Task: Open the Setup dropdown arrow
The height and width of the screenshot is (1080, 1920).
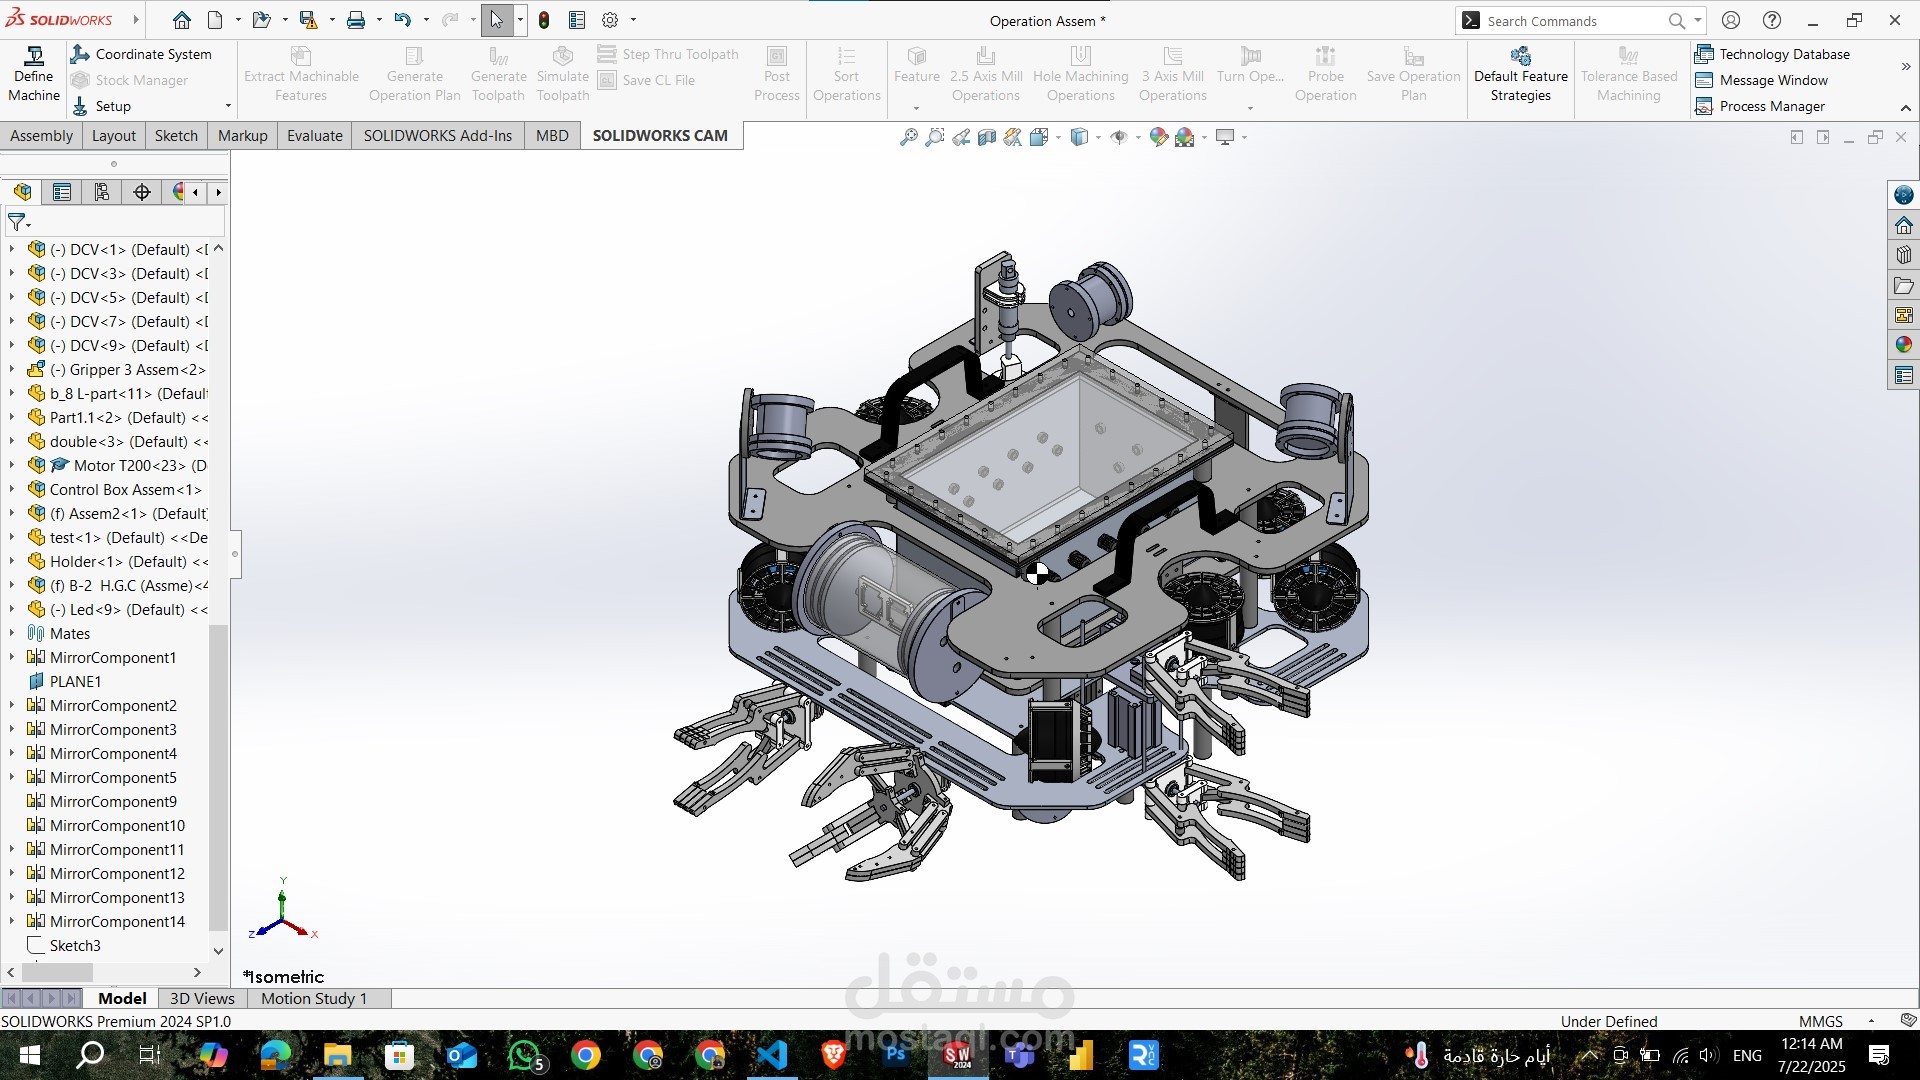Action: 228,106
